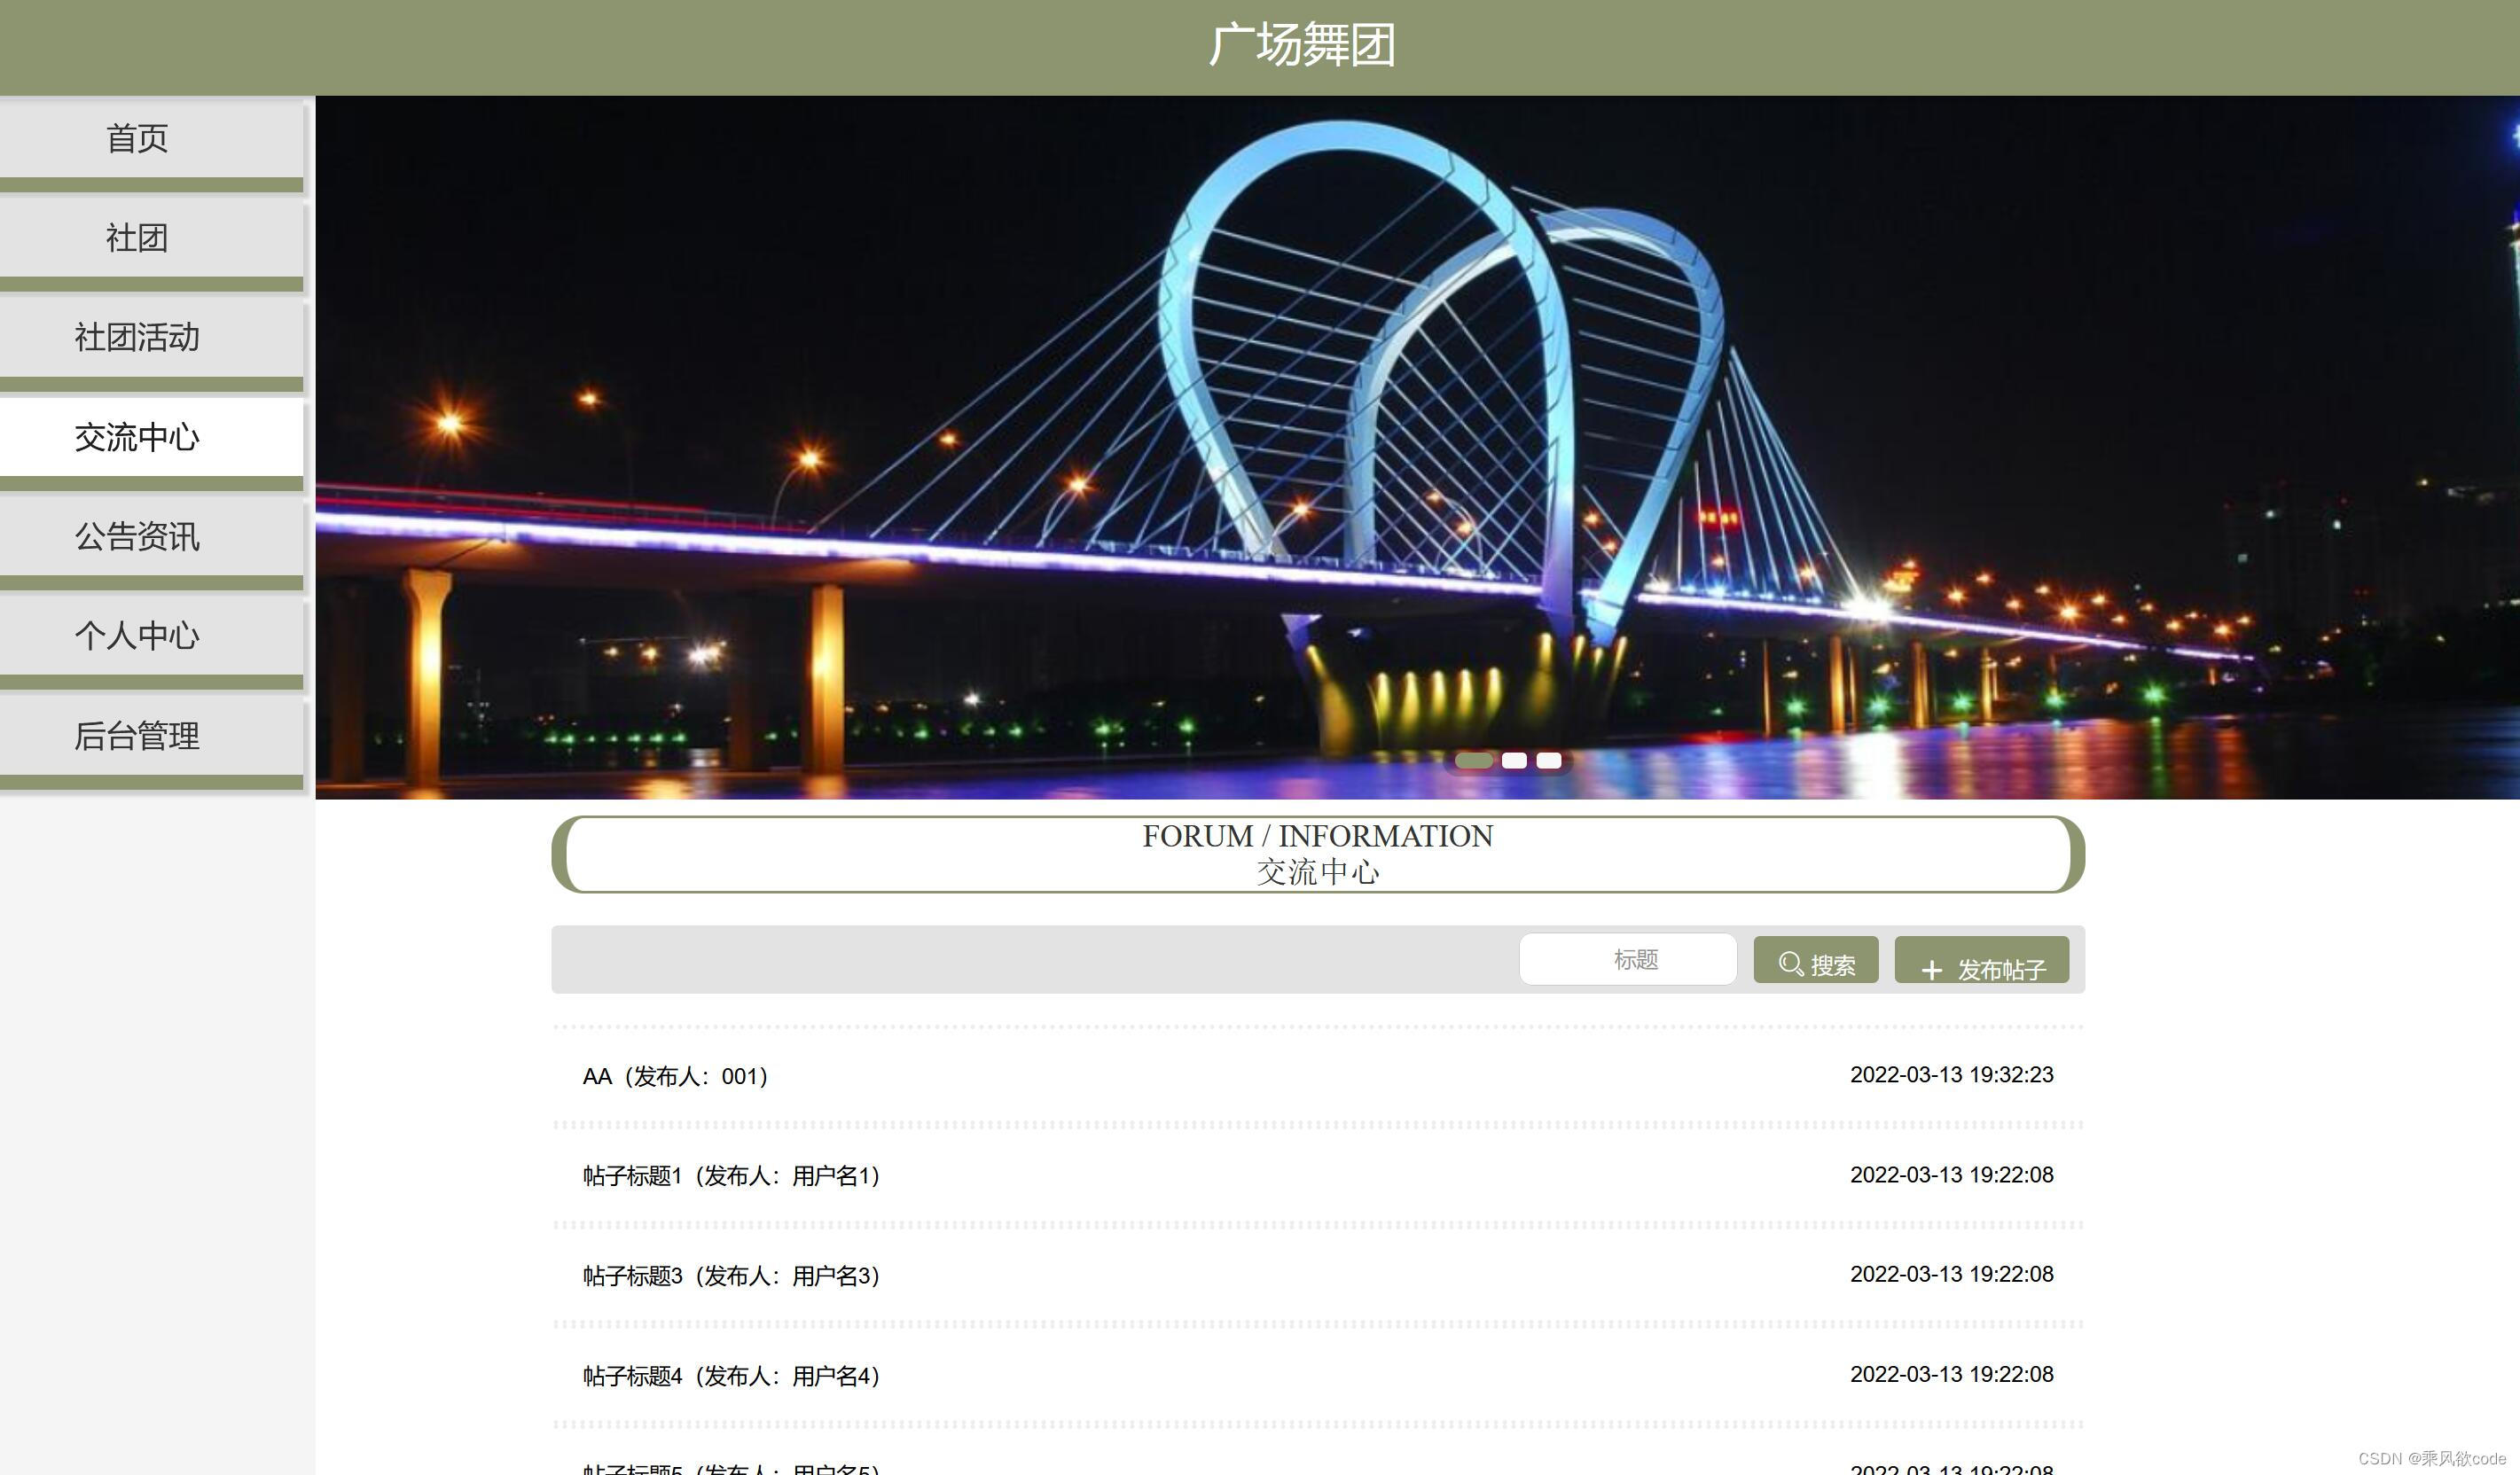Open the 首页 menu item
This screenshot has width=2520, height=1475.
pyautogui.click(x=138, y=138)
